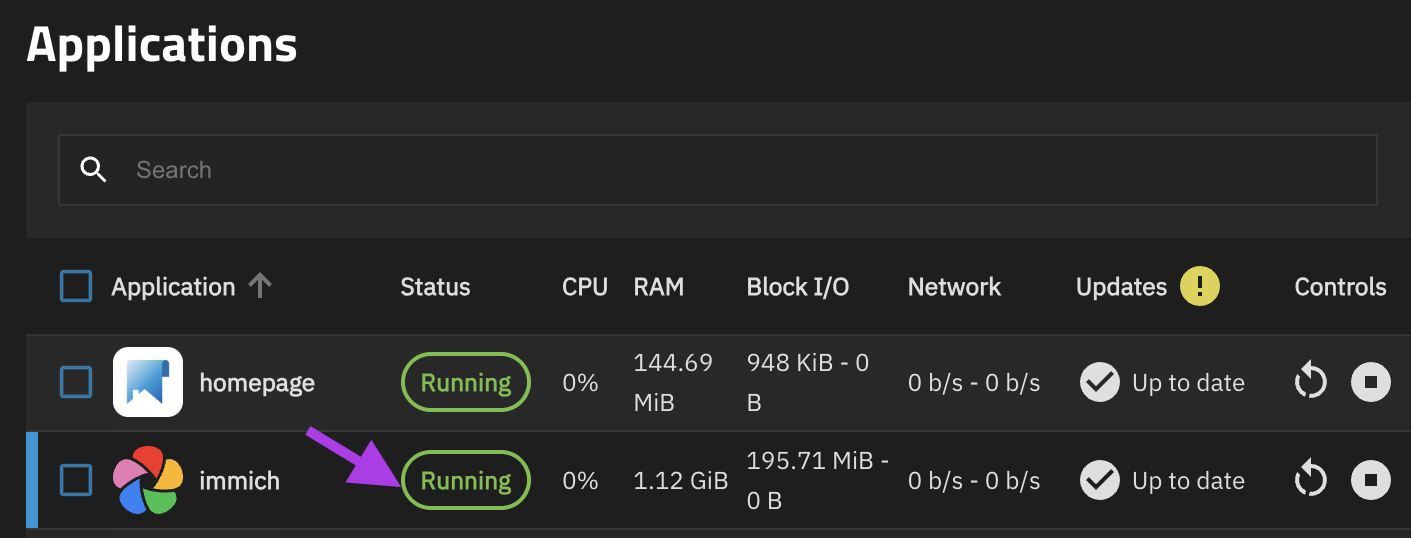Click the search magnifier icon
This screenshot has height=538, width=1411.
click(93, 170)
